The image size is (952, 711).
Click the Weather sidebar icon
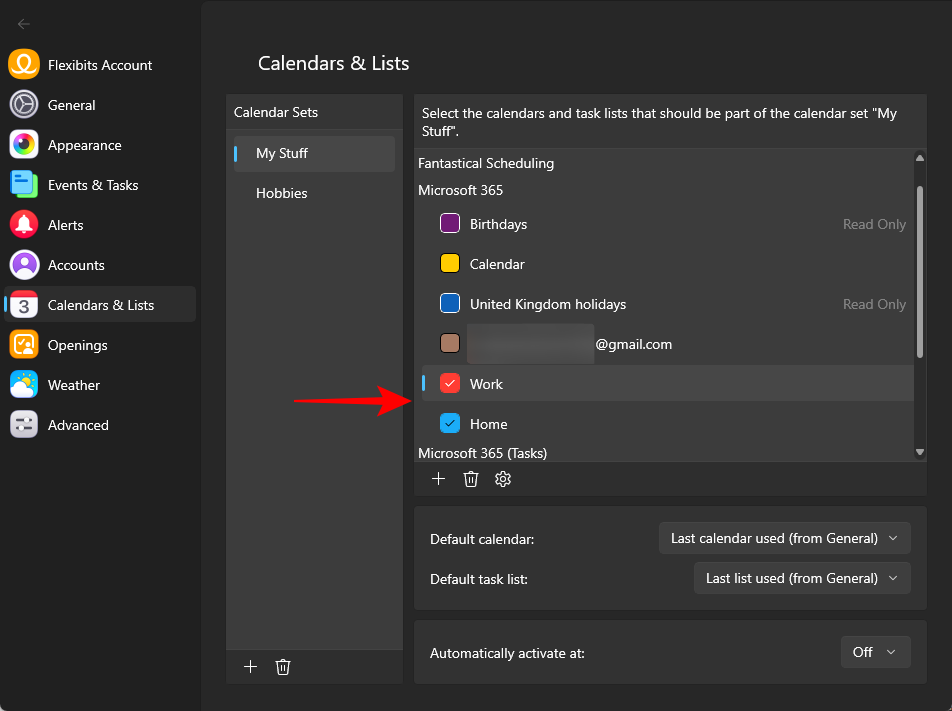[24, 385]
